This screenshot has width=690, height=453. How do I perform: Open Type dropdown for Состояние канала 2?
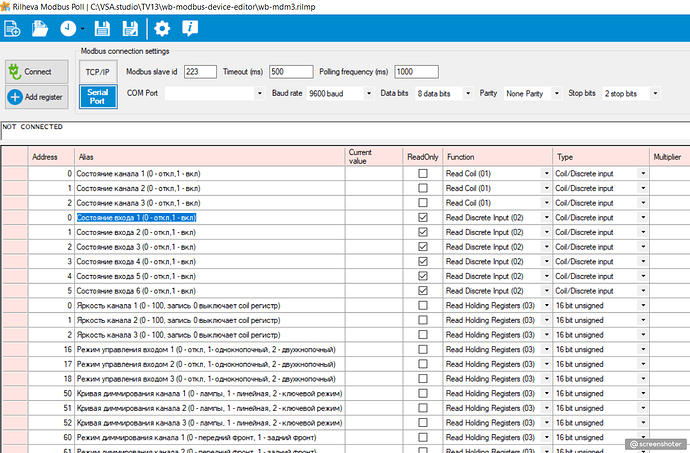click(643, 188)
